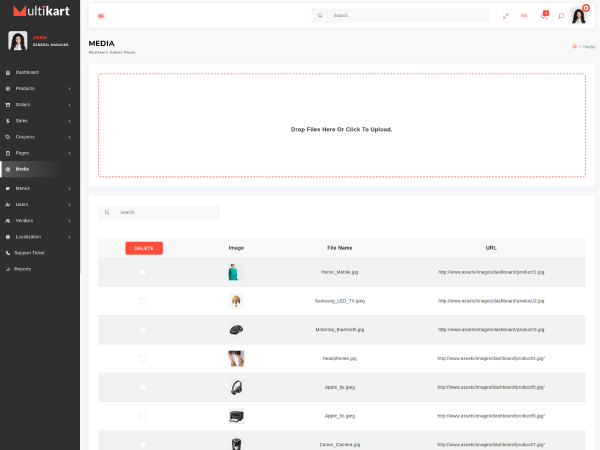Click the home breadcrumb icon
The image size is (600, 450).
[x=574, y=46]
